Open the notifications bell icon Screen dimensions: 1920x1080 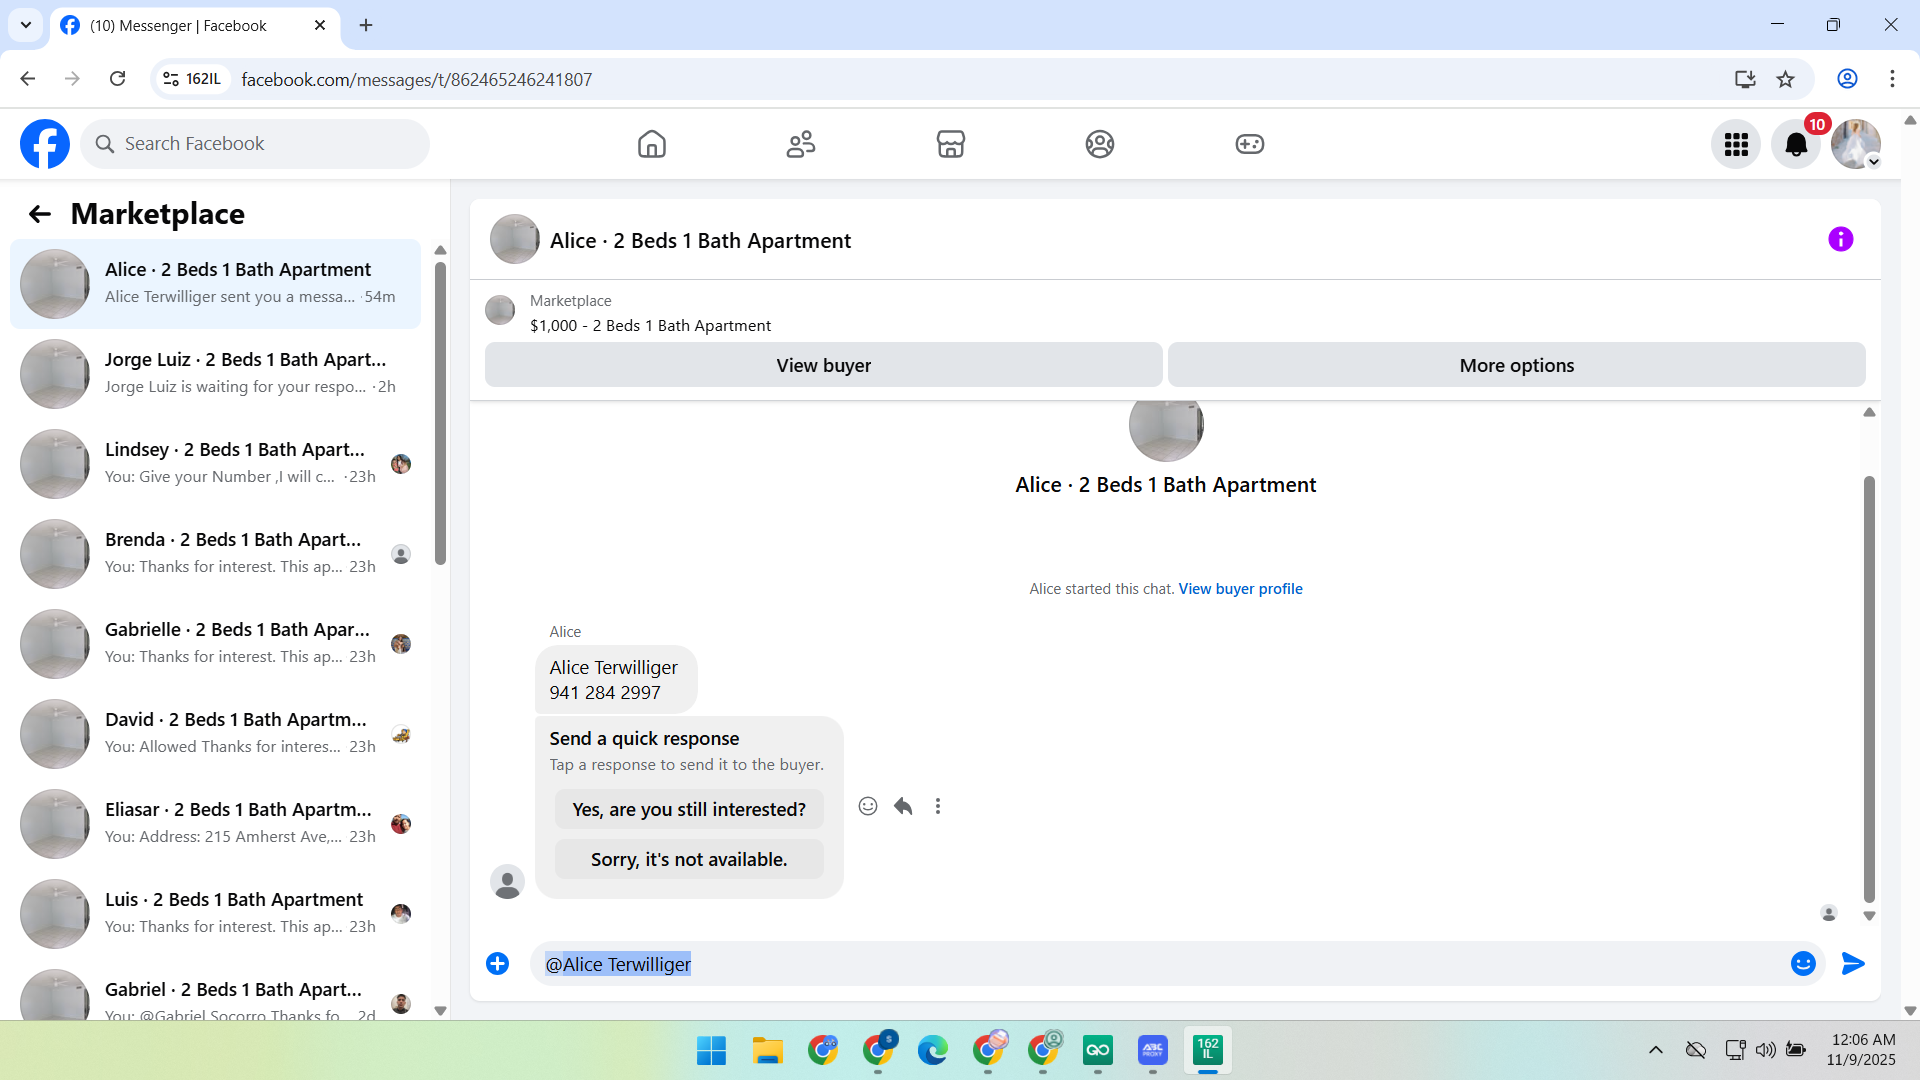click(1795, 145)
